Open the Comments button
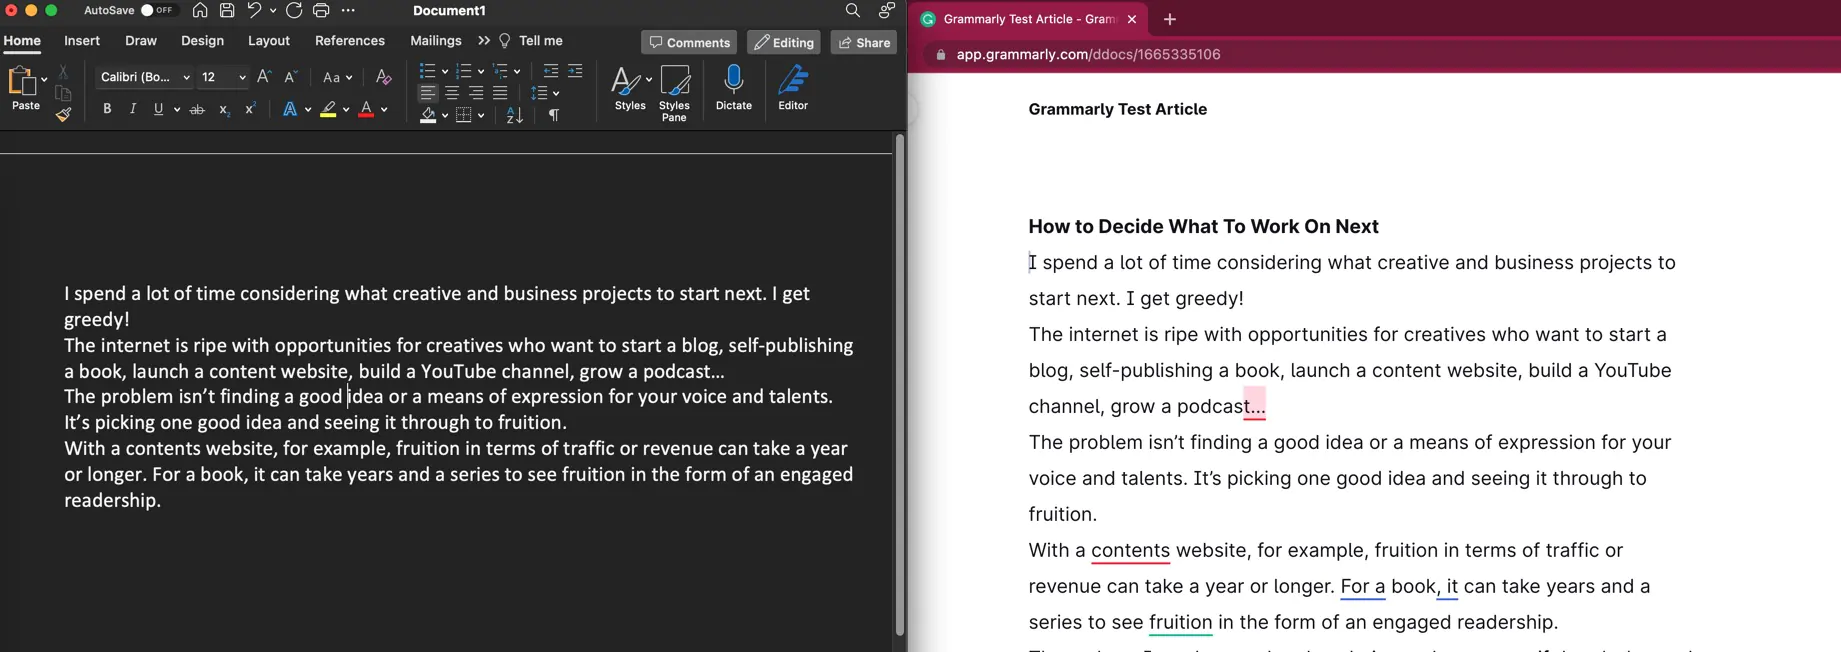Screen dimensions: 1841x652 click(689, 42)
